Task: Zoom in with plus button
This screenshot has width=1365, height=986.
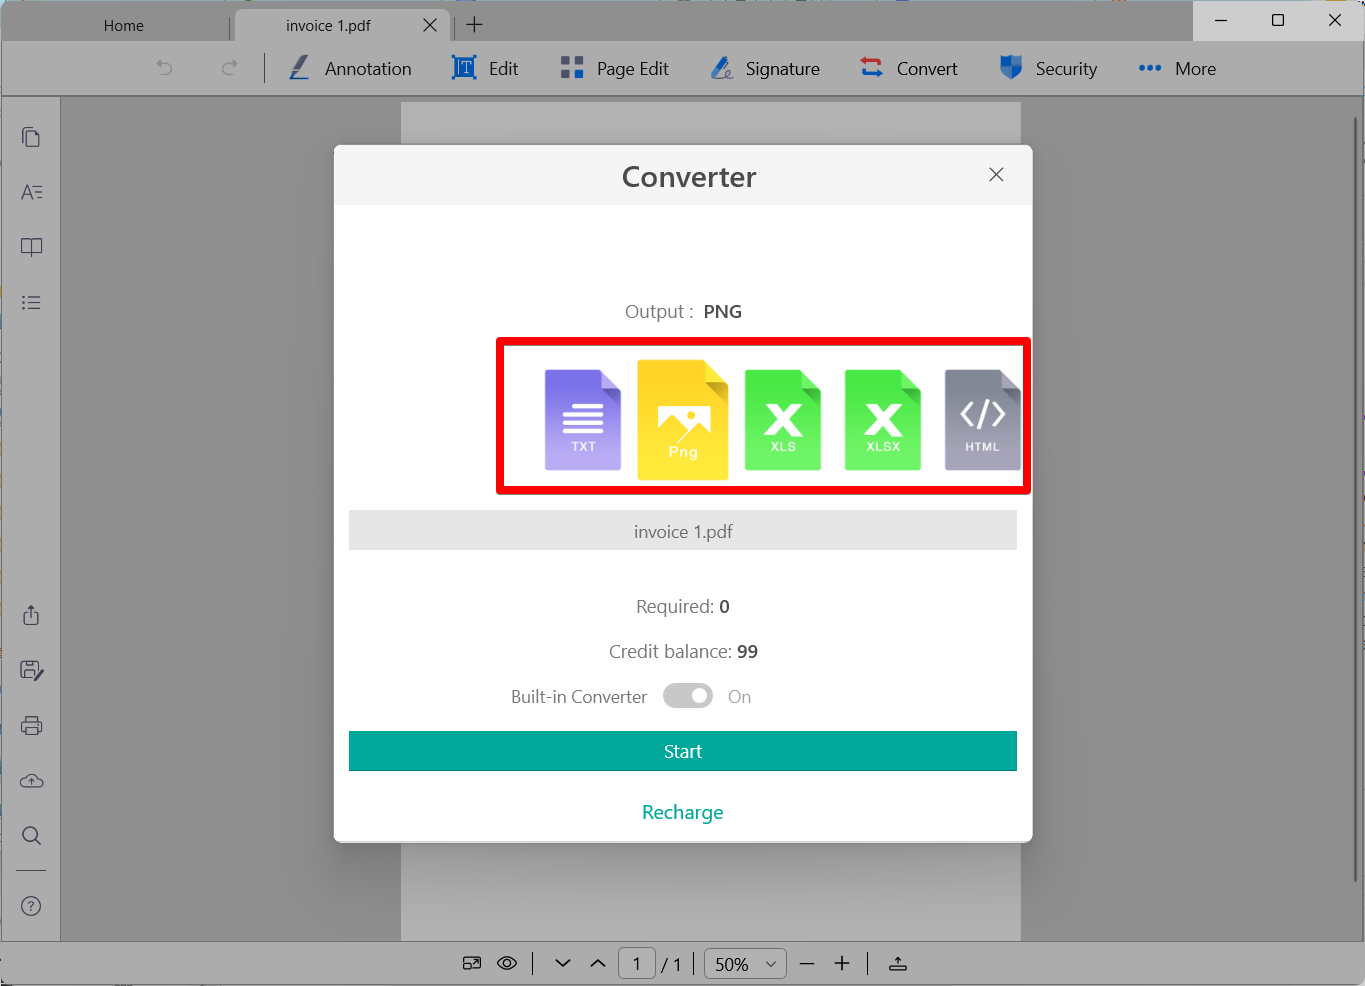Action: tap(842, 963)
